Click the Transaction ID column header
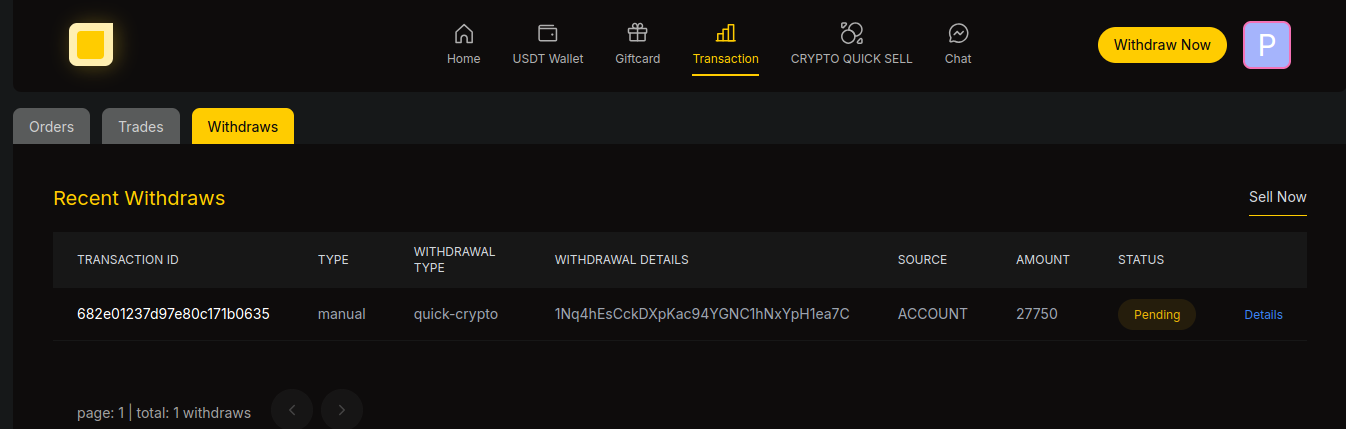Screen dimensions: 1346x429 click(x=128, y=260)
